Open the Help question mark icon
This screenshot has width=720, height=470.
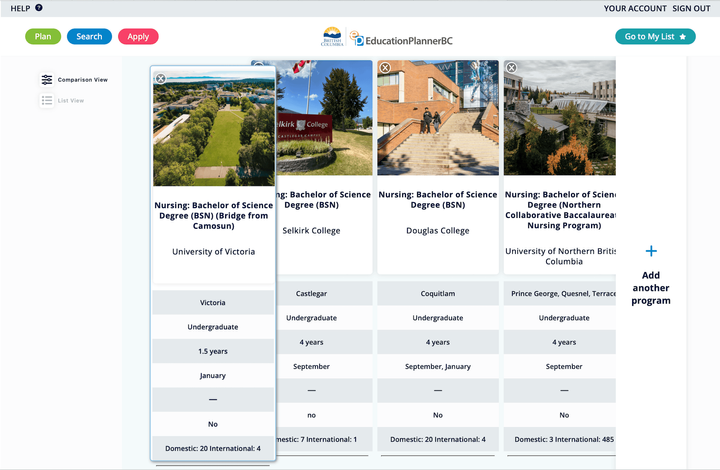(x=39, y=8)
